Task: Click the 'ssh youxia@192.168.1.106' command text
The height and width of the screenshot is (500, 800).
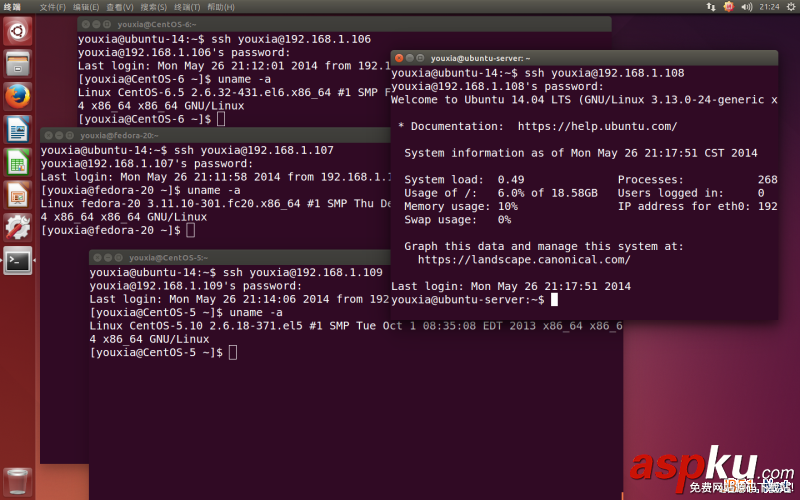Action: coord(291,39)
